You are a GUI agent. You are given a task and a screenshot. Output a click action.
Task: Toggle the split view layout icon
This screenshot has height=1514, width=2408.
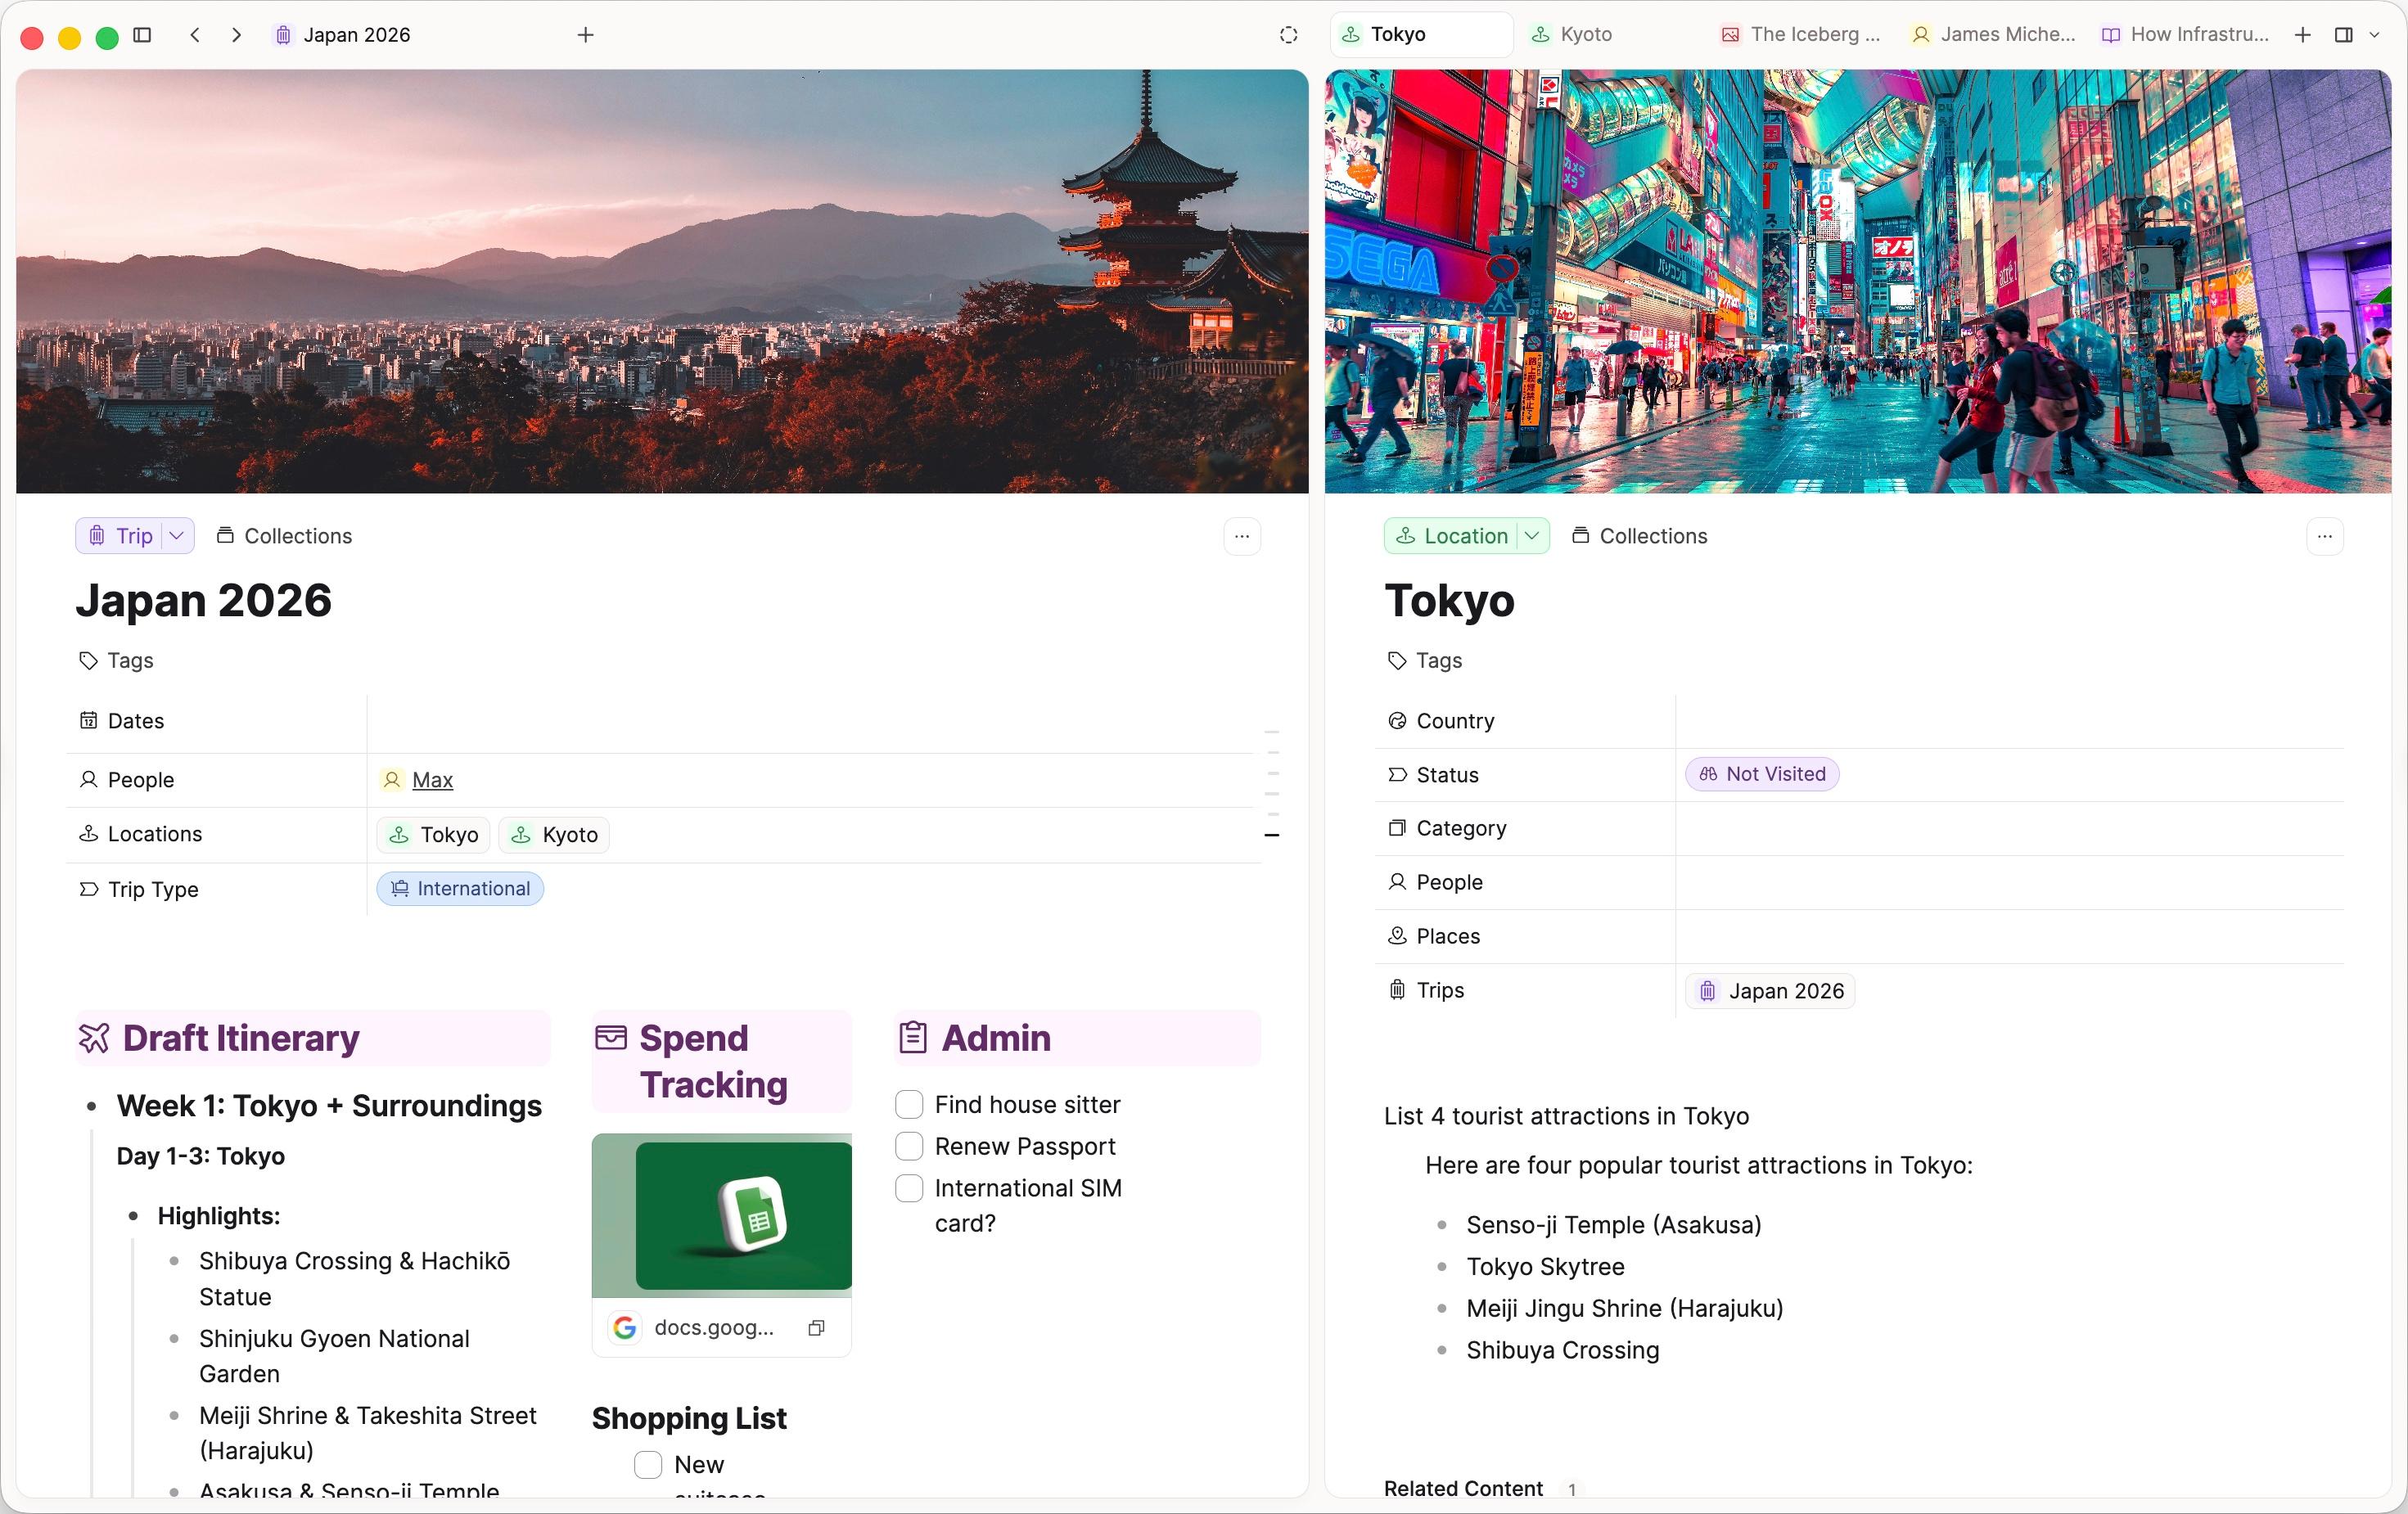tap(2343, 35)
